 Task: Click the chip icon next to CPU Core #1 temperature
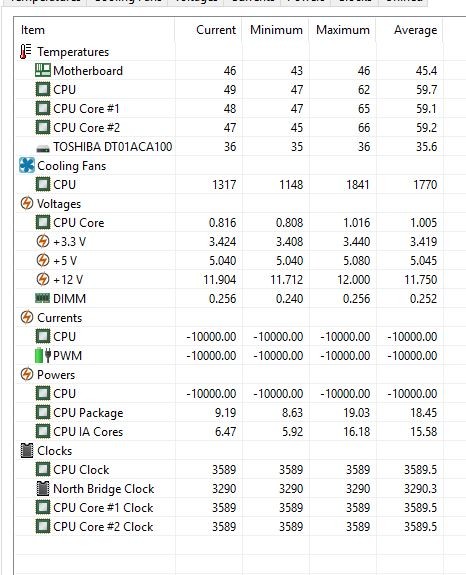pyautogui.click(x=43, y=109)
